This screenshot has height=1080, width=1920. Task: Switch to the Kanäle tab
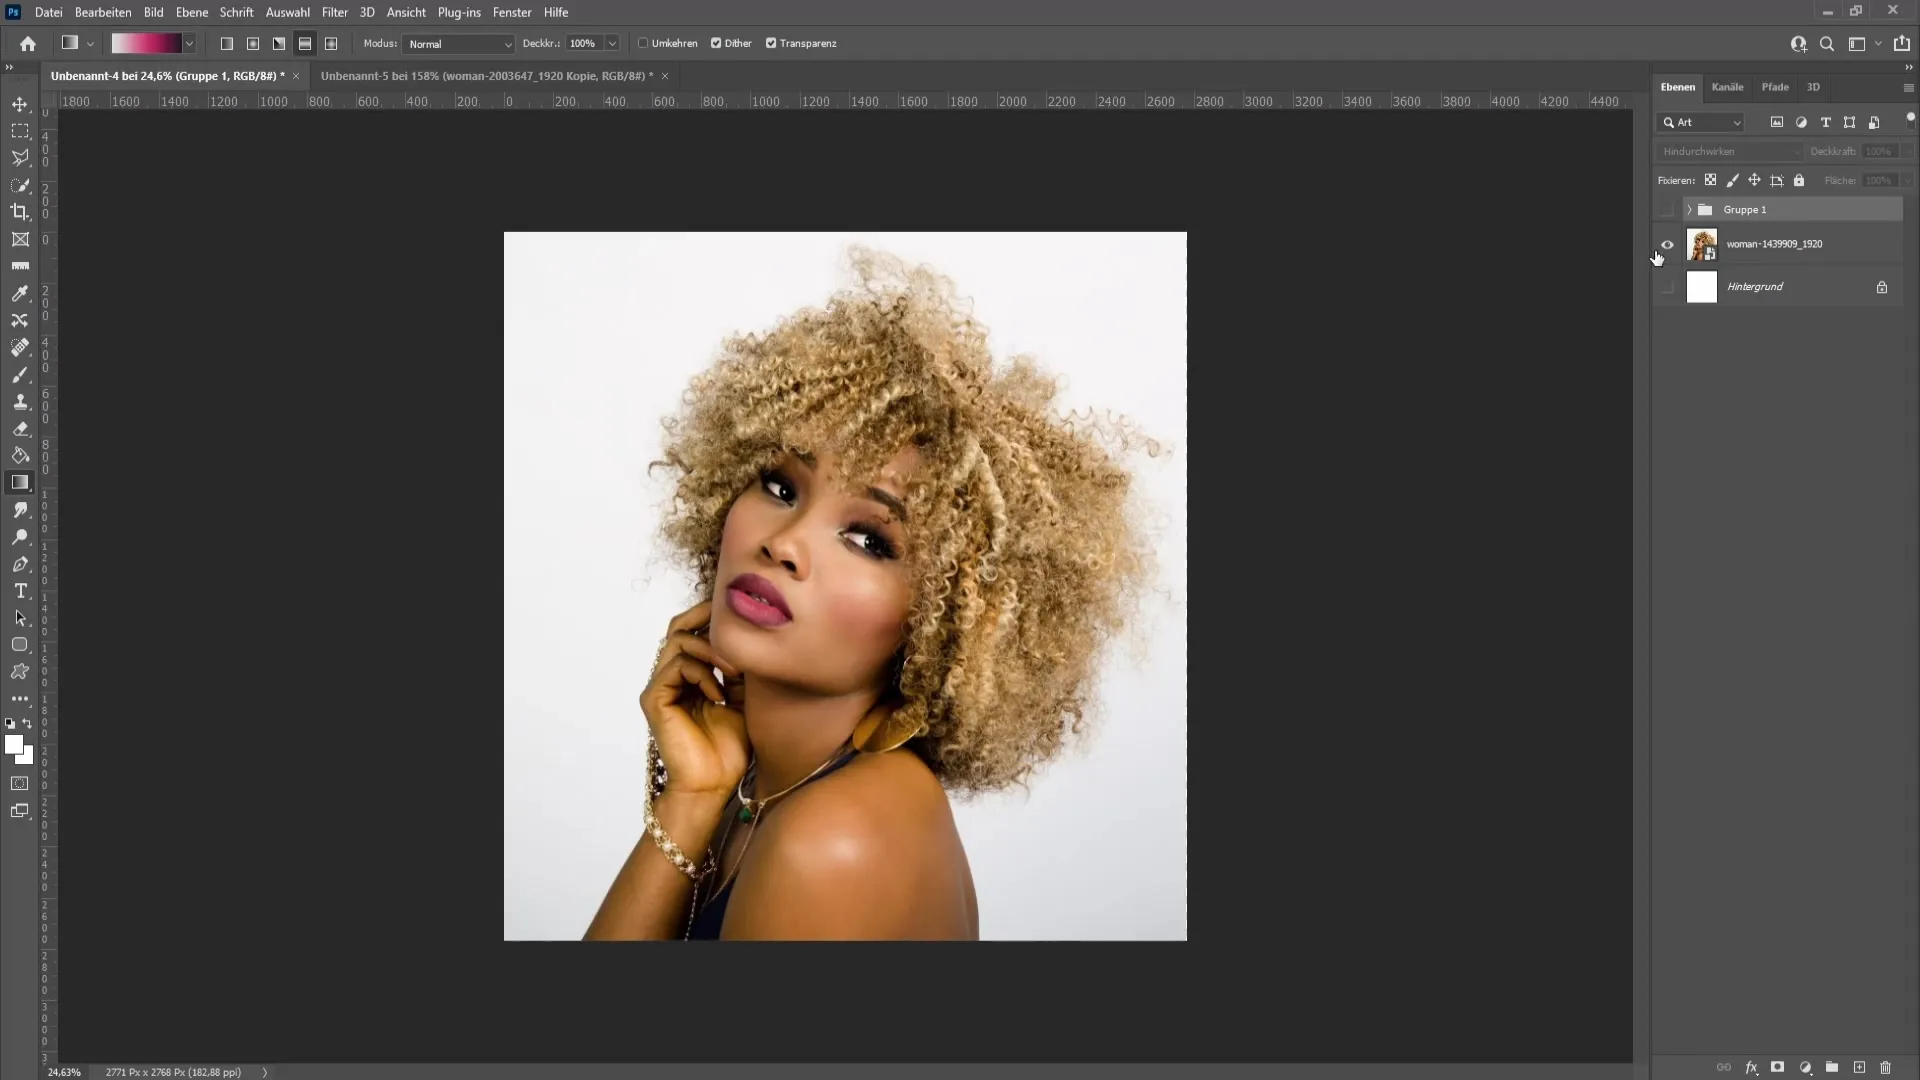pyautogui.click(x=1730, y=87)
